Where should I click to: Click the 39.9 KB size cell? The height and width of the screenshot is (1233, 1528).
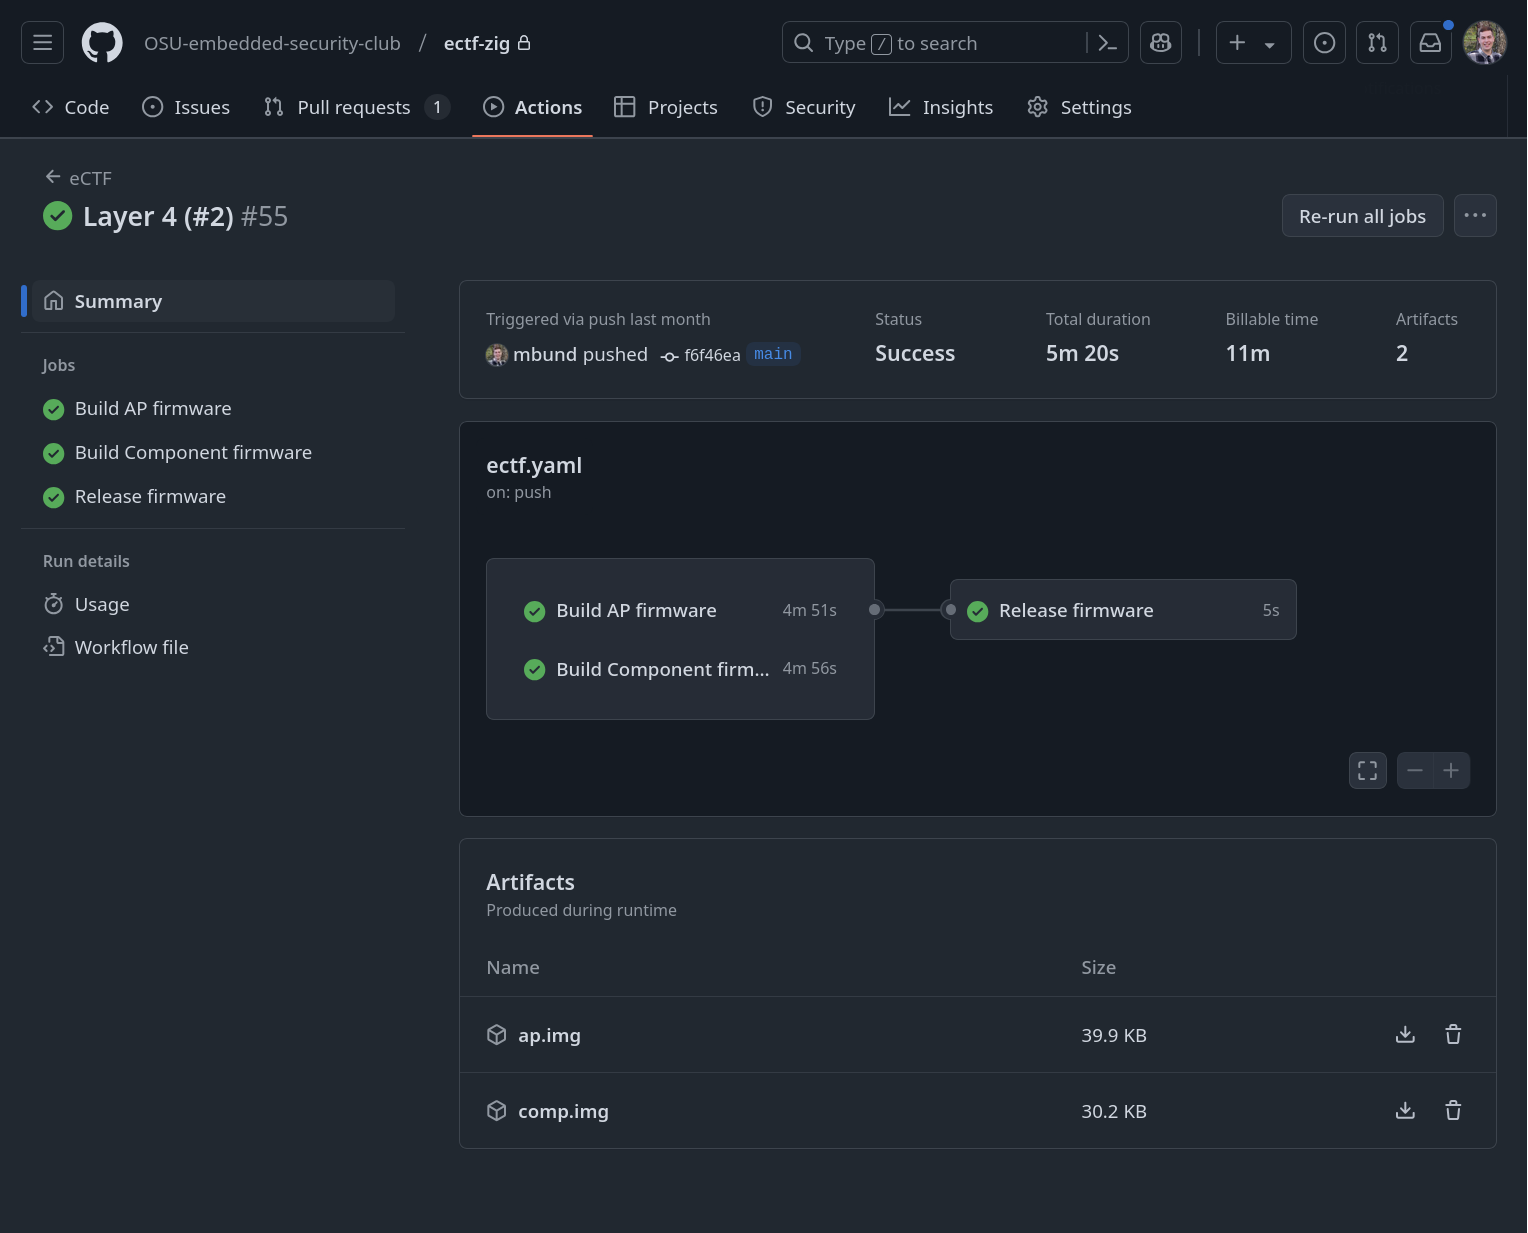coord(1114,1035)
